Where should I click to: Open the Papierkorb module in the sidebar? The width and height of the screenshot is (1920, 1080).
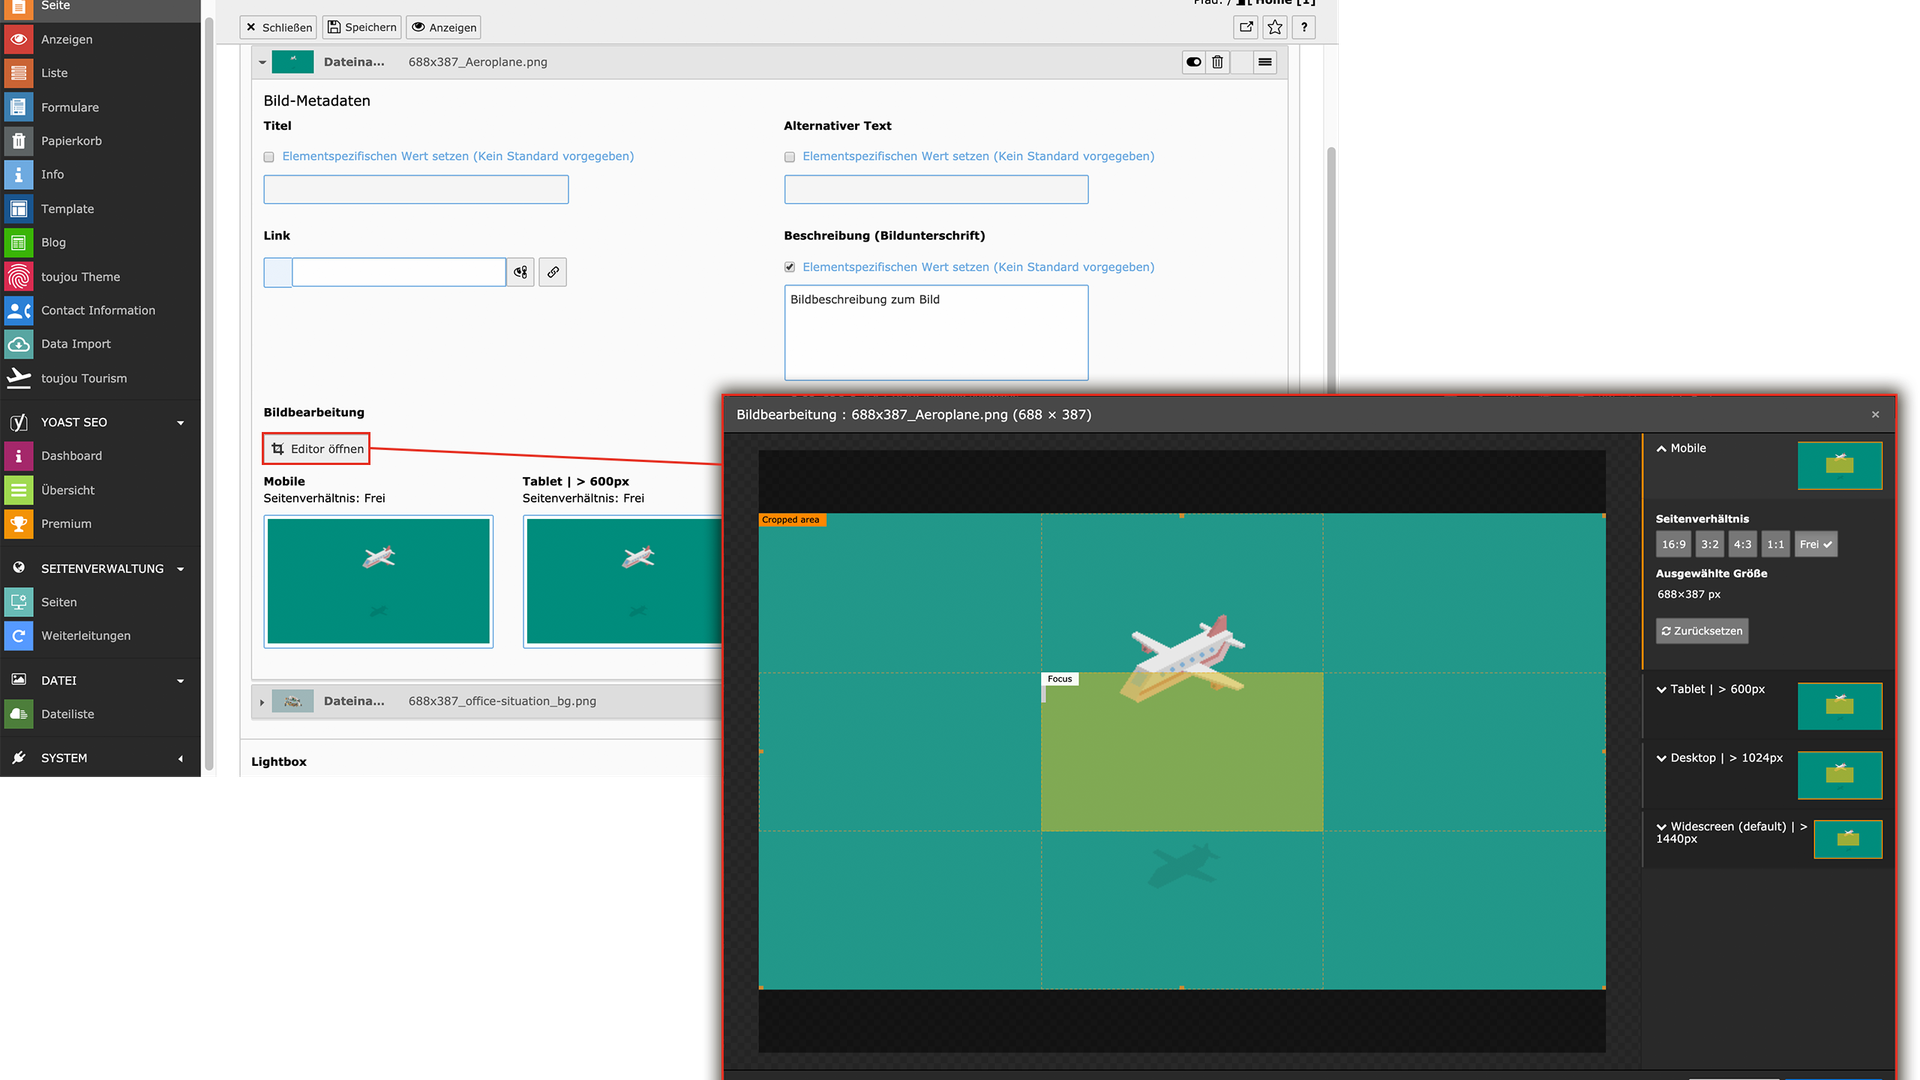71,141
